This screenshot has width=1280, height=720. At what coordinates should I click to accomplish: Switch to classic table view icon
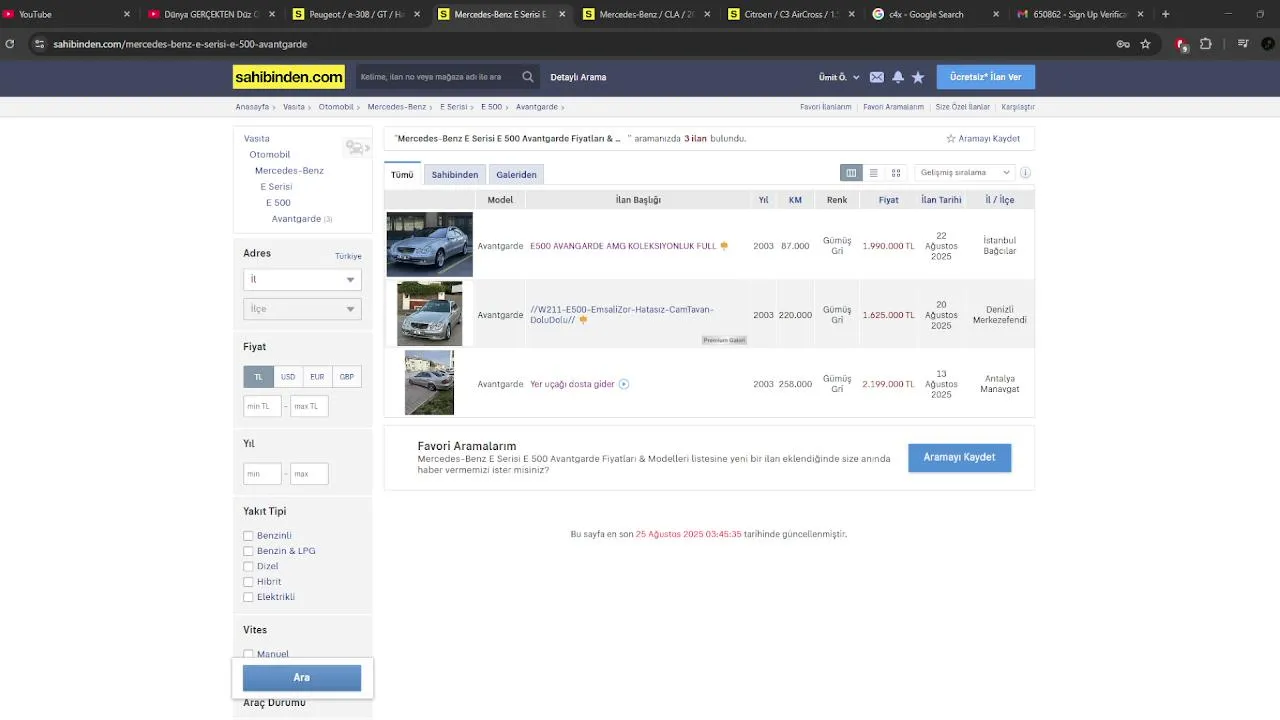pyautogui.click(x=851, y=173)
